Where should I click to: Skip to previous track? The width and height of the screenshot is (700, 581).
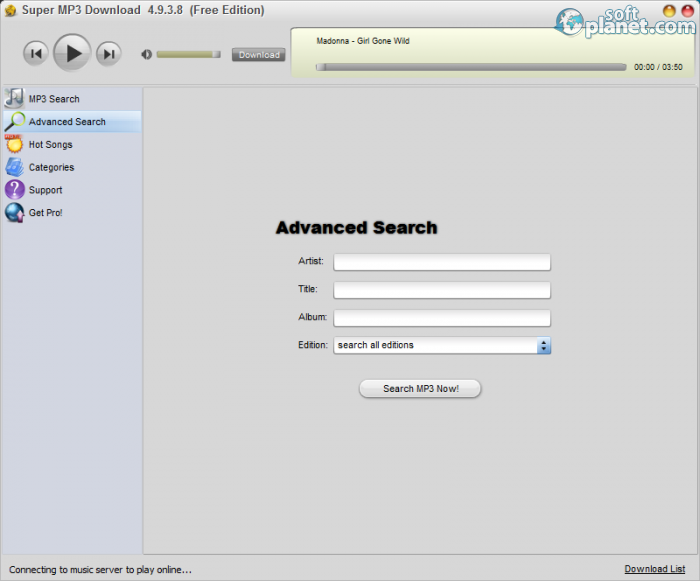[36, 54]
